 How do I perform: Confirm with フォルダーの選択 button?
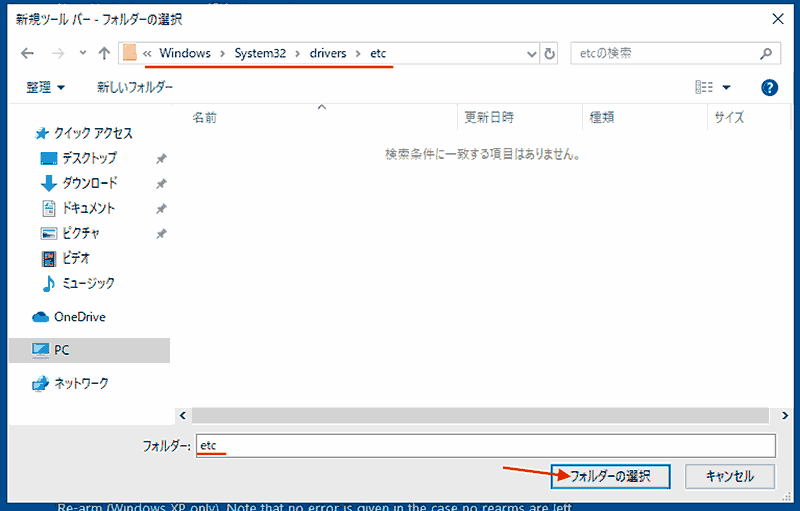coord(610,476)
